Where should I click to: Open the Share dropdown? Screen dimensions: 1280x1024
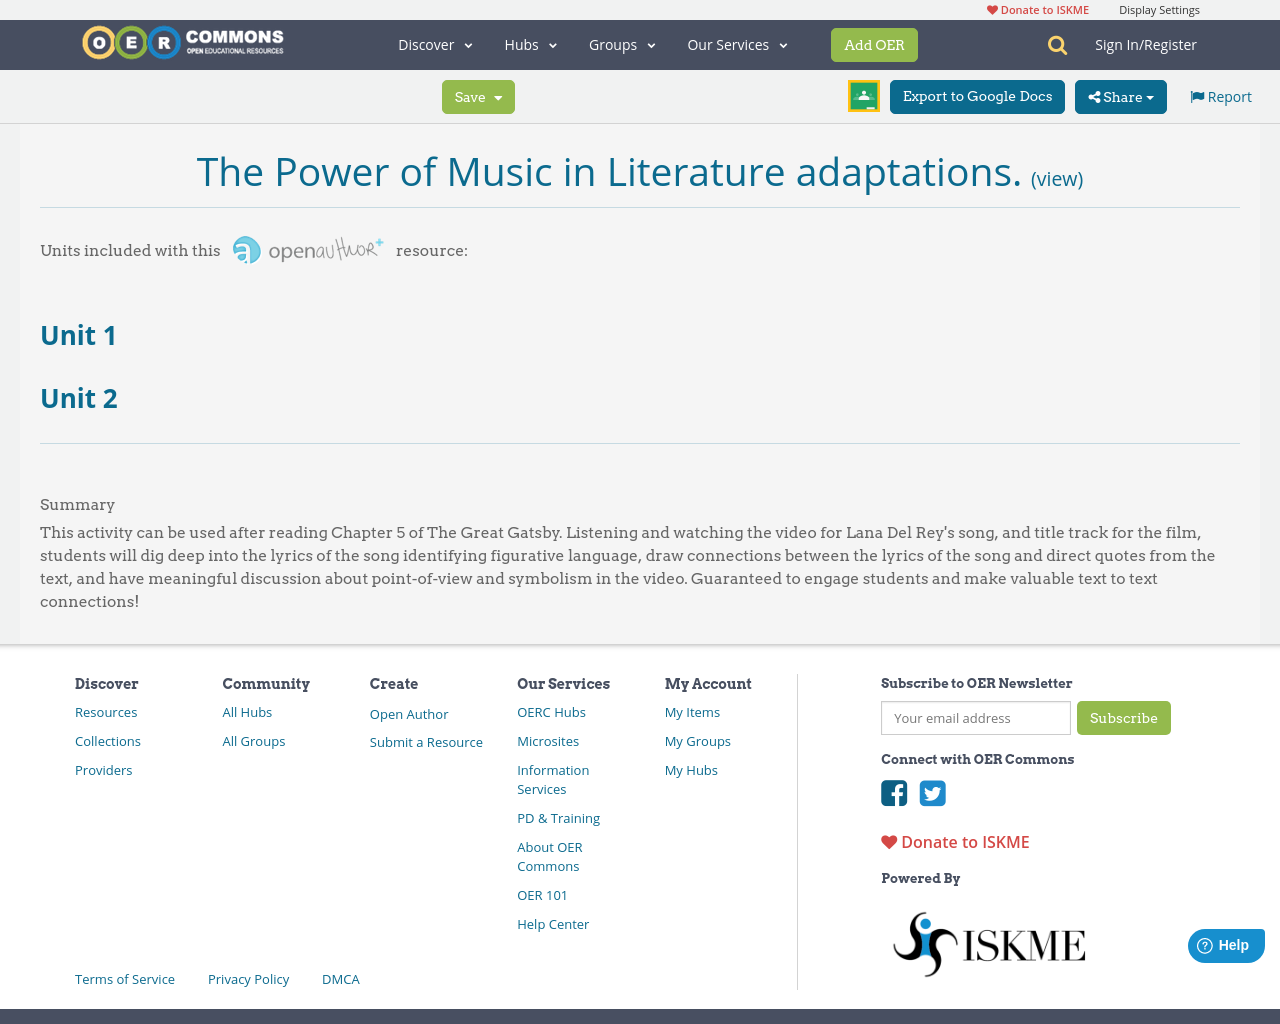point(1120,96)
